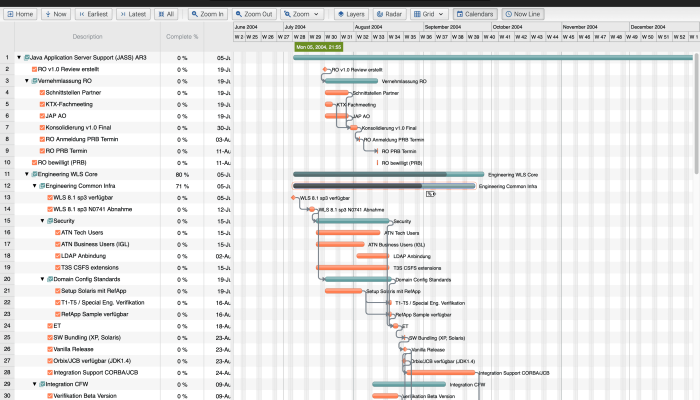Click the checkbox icon for KTX-Fachmeeting

[x=42, y=104]
